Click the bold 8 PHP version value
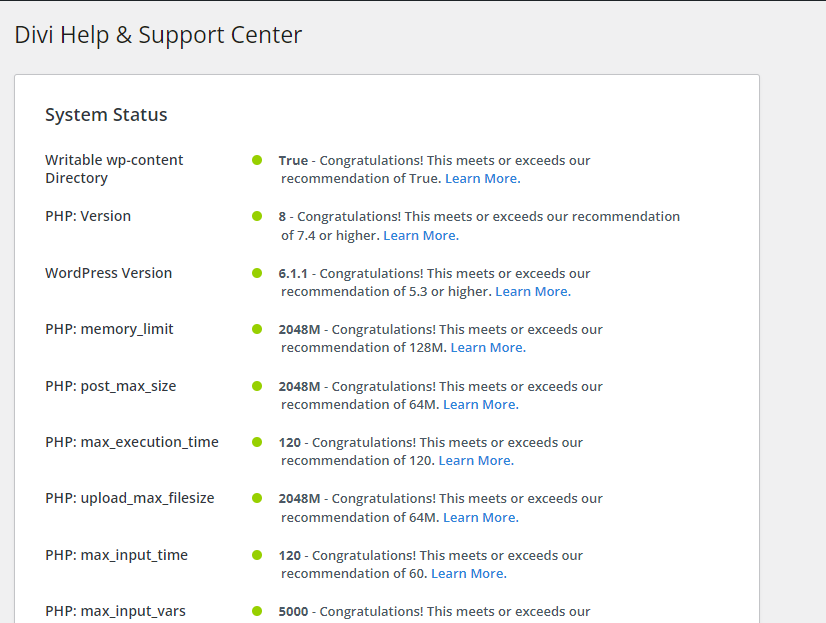Viewport: 826px width, 623px height. 282,216
